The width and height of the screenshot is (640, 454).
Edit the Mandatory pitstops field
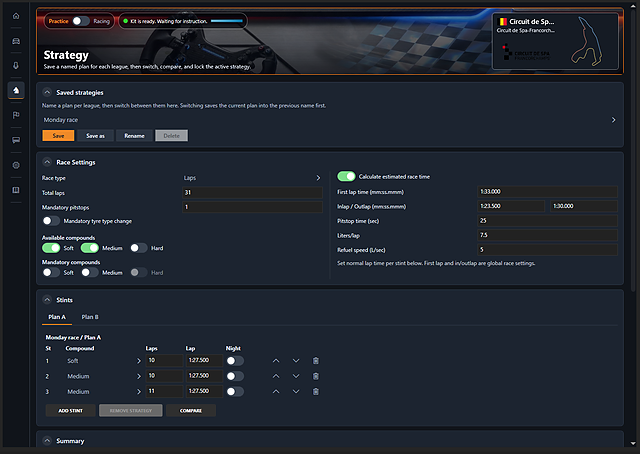tap(252, 207)
